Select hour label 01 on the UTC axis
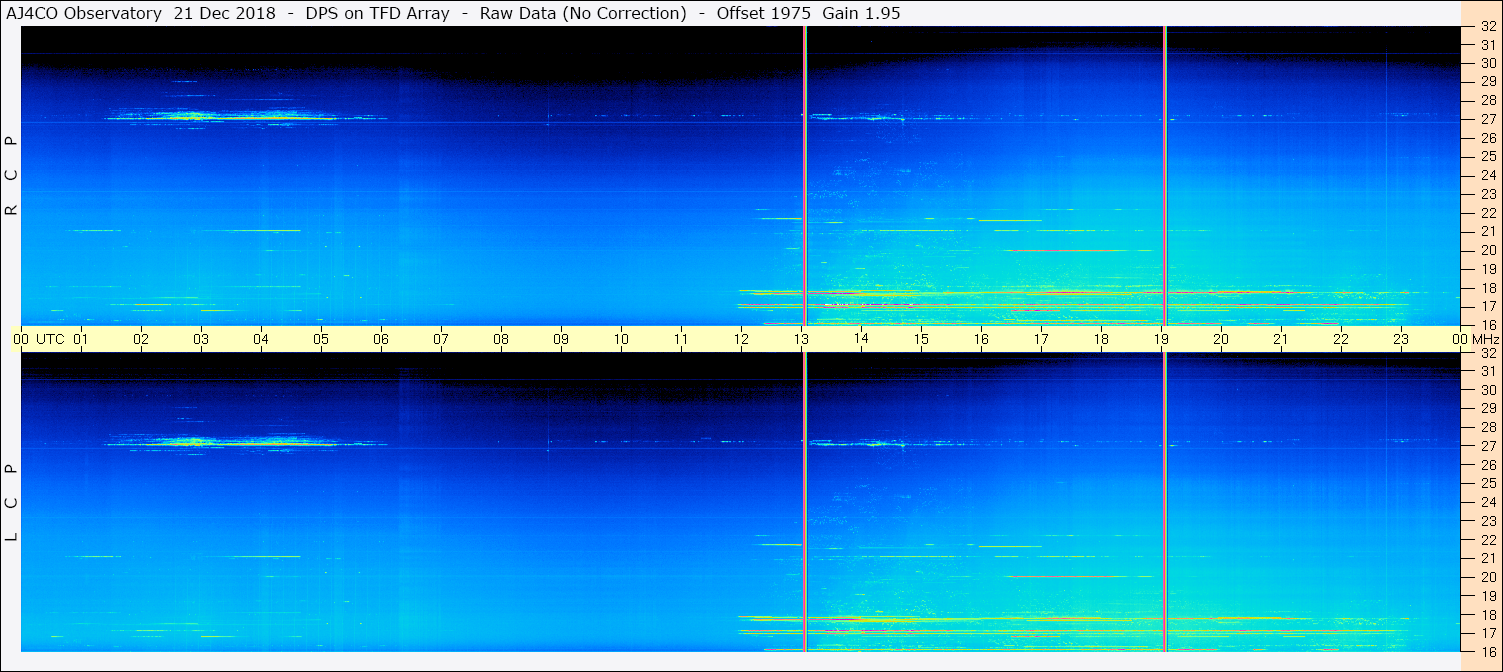This screenshot has height=672, width=1503. coord(81,339)
